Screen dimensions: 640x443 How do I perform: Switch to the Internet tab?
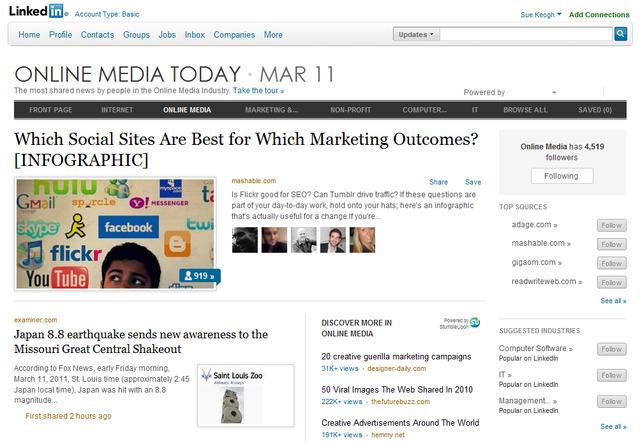pyautogui.click(x=117, y=110)
